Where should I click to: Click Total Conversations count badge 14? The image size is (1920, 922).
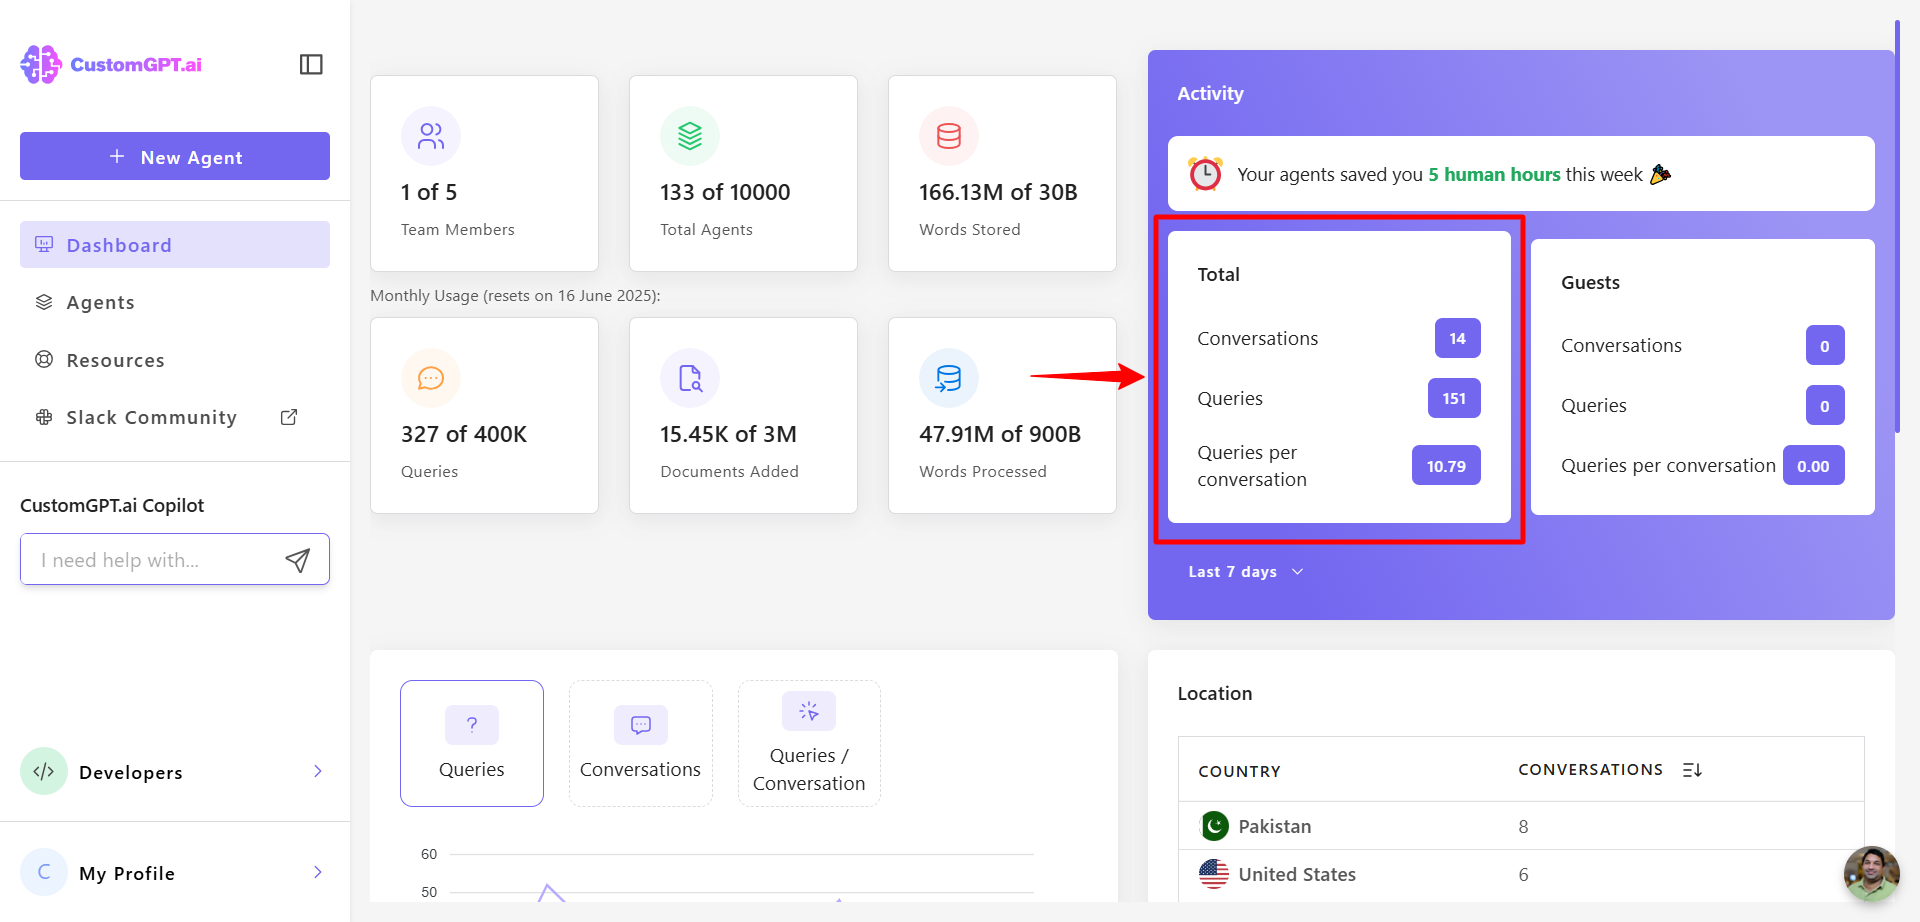(x=1457, y=338)
